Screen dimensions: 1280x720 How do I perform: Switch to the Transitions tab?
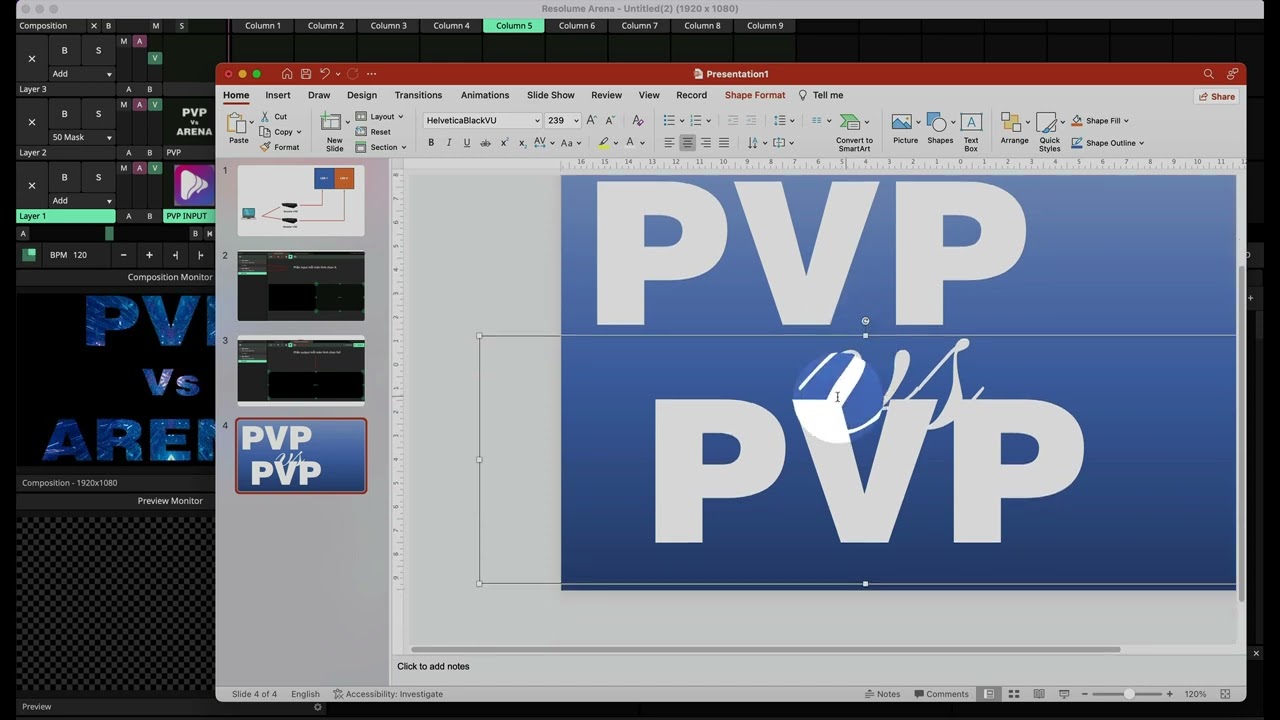click(418, 95)
